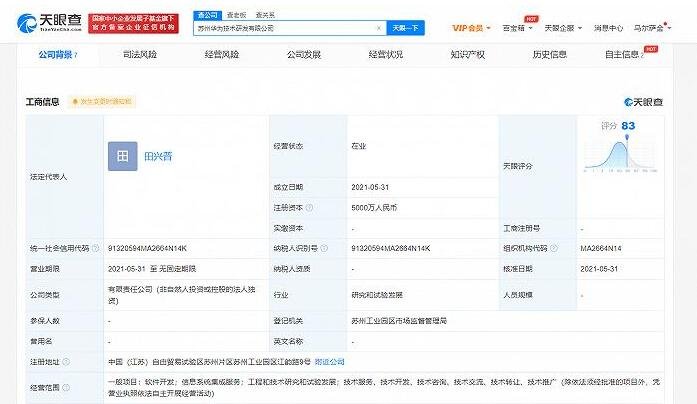Switch to 司法风险 tab
697x404 pixels.
[140, 55]
